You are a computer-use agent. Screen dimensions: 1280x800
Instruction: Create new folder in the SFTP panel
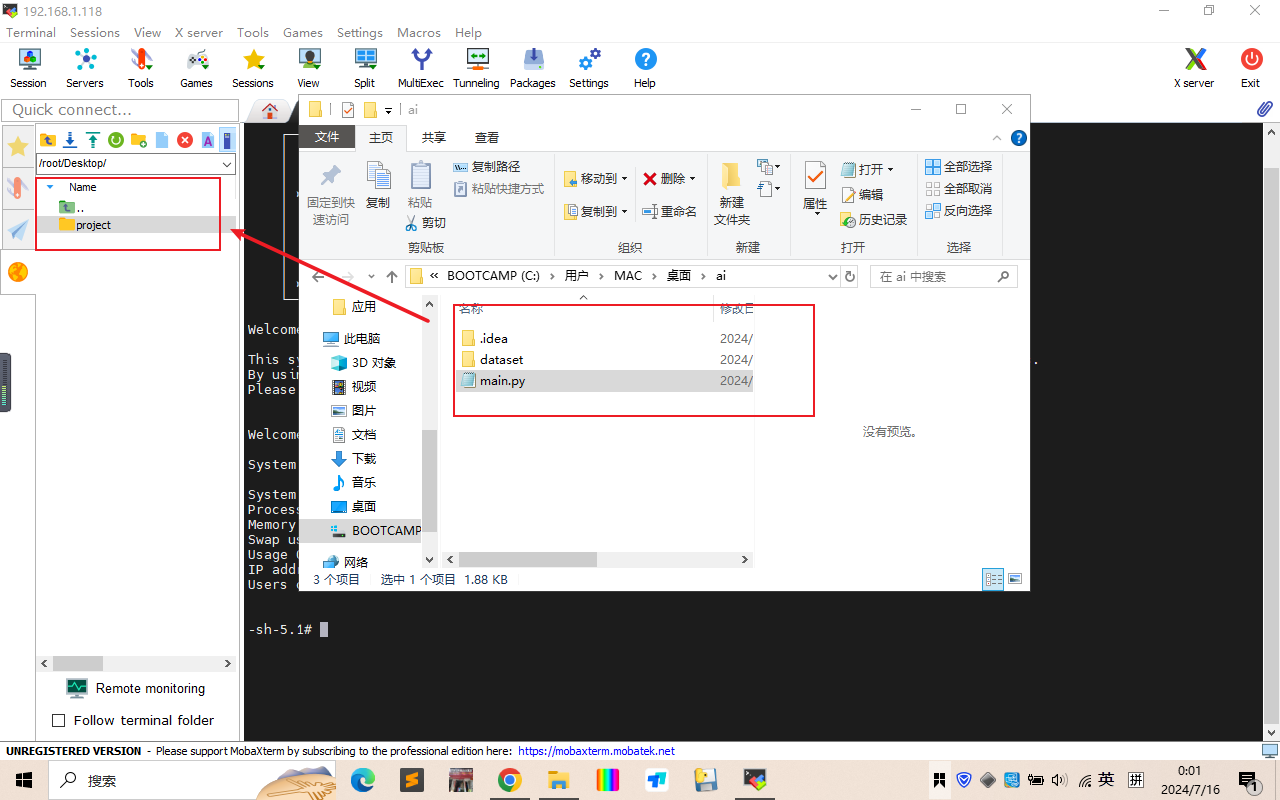click(139, 140)
